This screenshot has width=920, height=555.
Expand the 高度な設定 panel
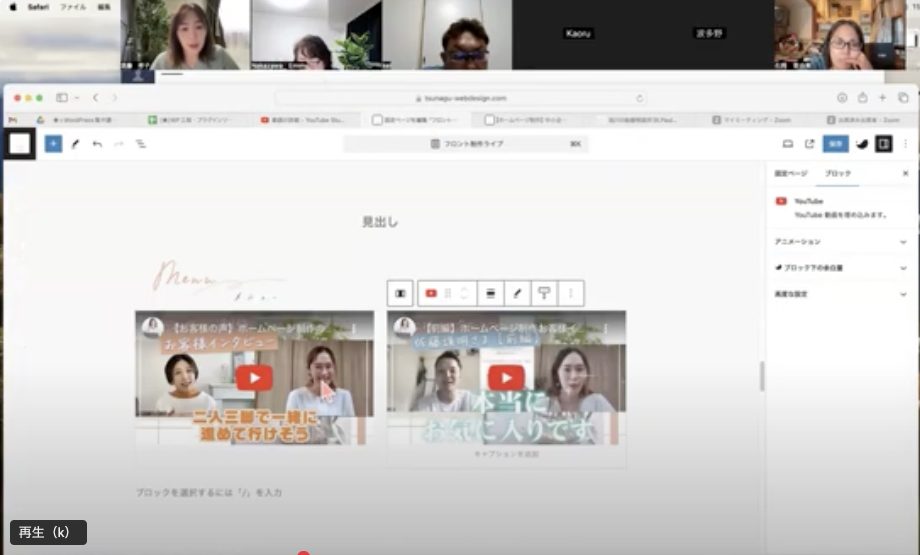click(838, 294)
